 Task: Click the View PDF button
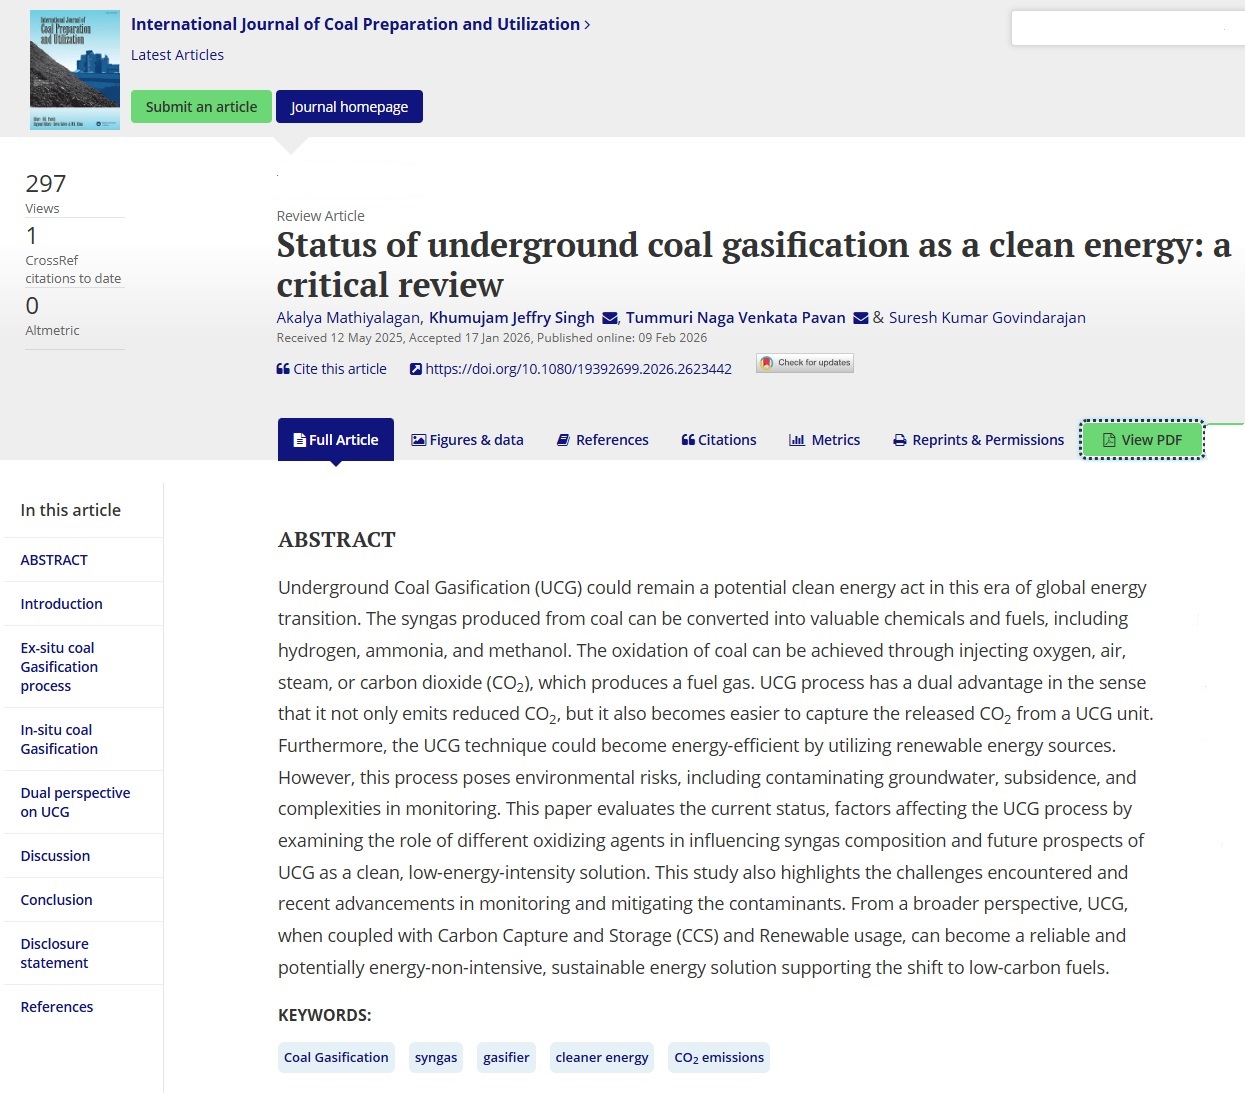click(x=1142, y=440)
